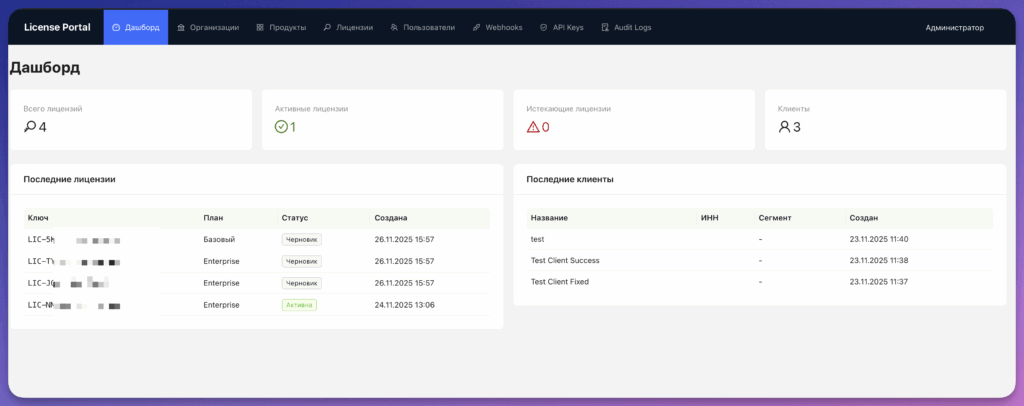Click the Webhooks link icon
The image size is (1024, 406).
tap(477, 28)
